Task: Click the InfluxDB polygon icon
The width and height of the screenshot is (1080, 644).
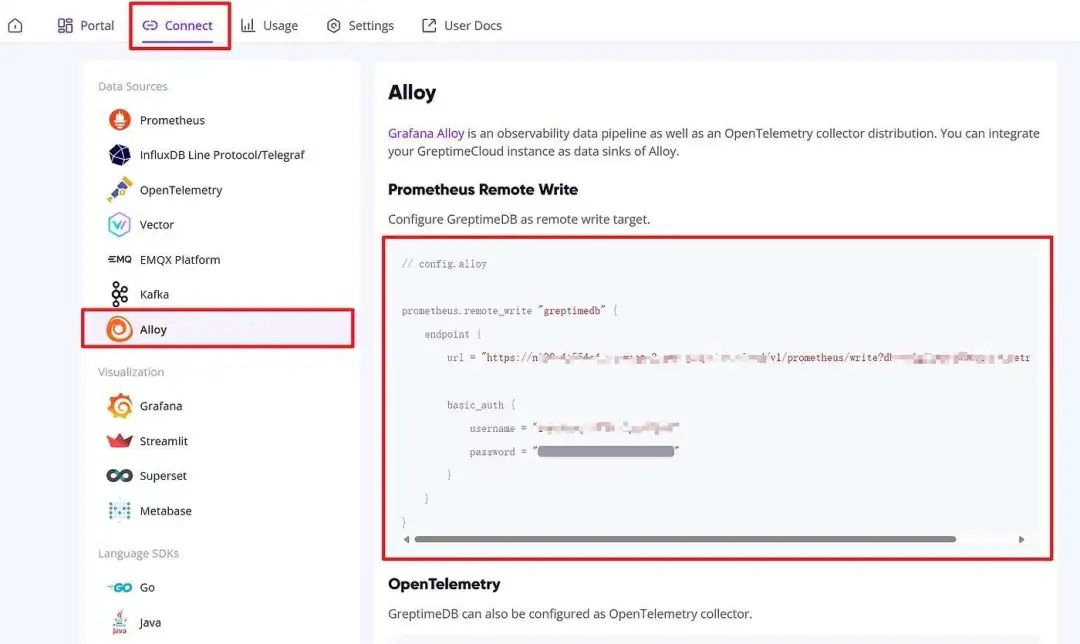Action: (119, 155)
